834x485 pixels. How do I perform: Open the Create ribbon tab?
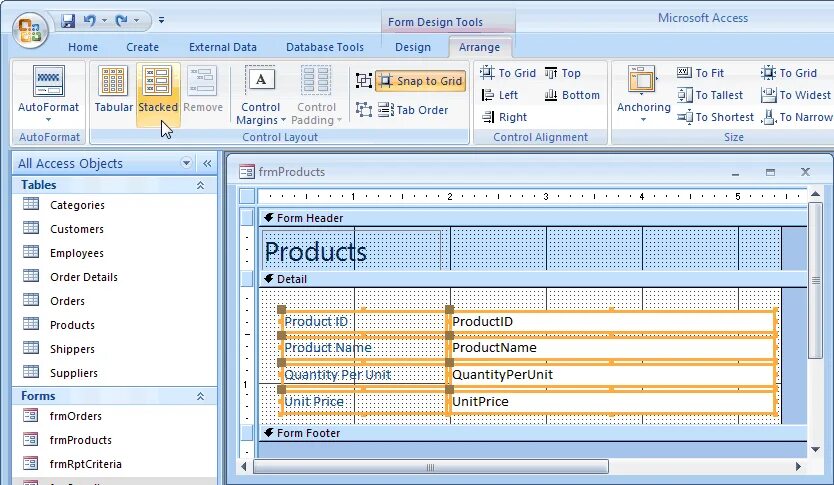(142, 47)
